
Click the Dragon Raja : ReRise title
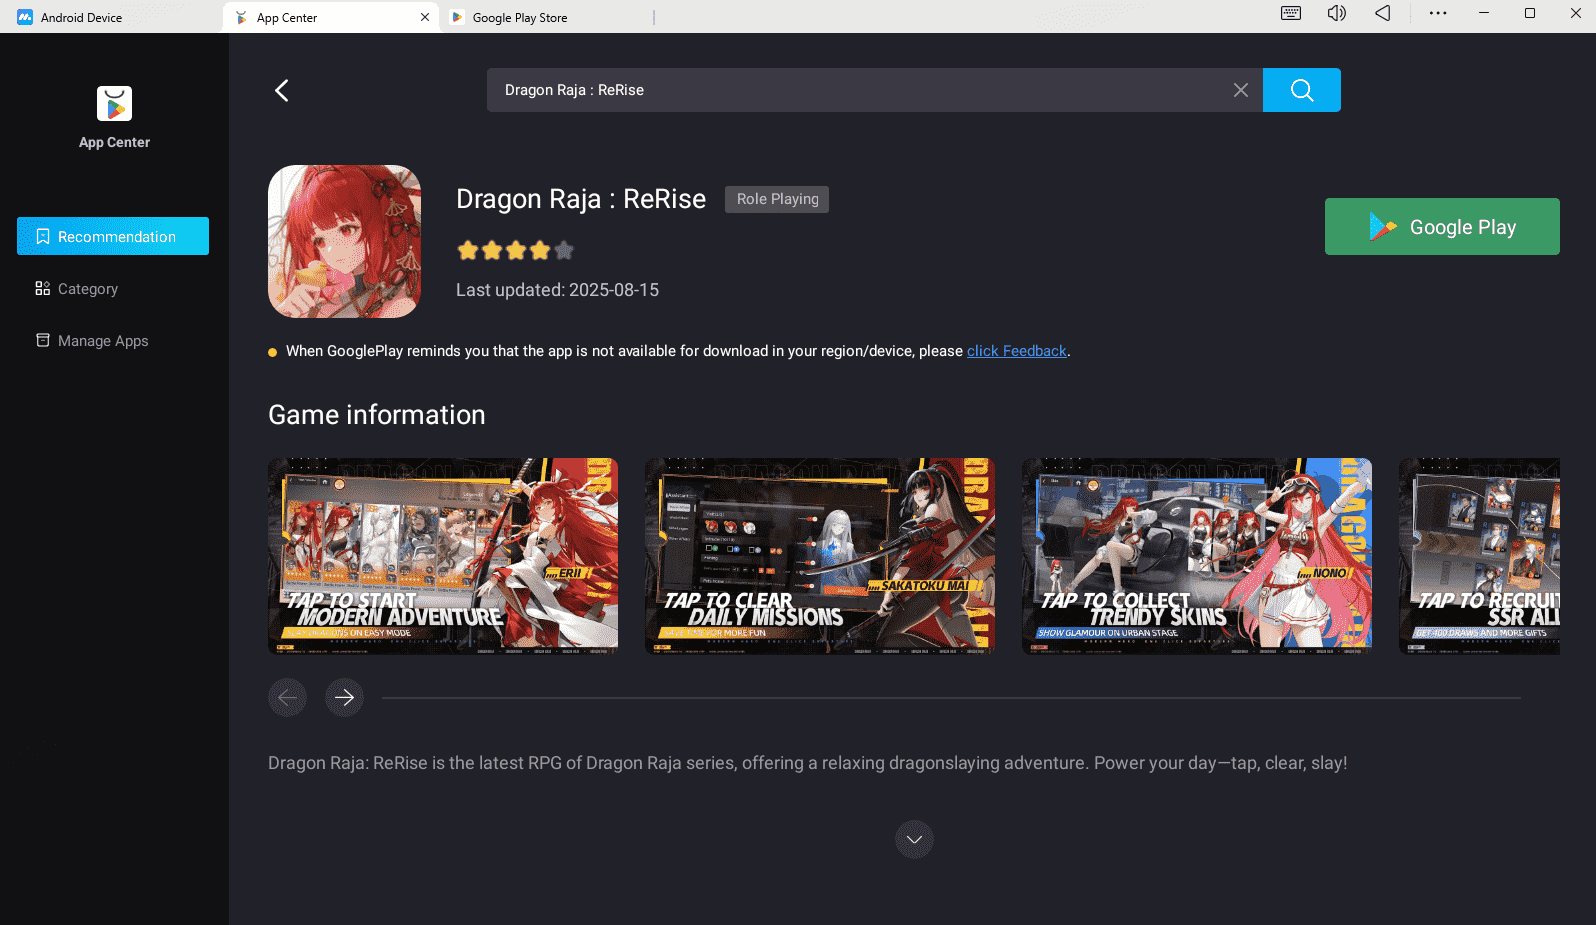581,199
